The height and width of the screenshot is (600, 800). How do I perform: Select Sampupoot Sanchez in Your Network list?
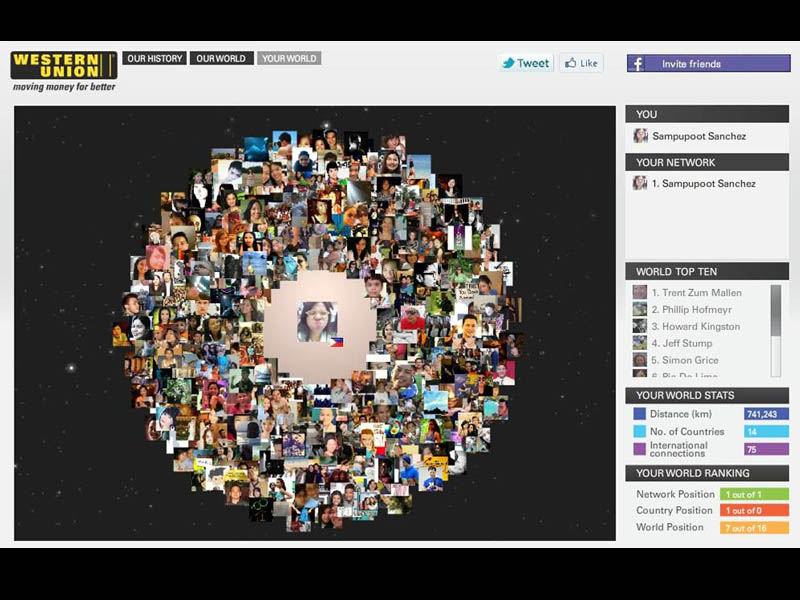tap(703, 184)
